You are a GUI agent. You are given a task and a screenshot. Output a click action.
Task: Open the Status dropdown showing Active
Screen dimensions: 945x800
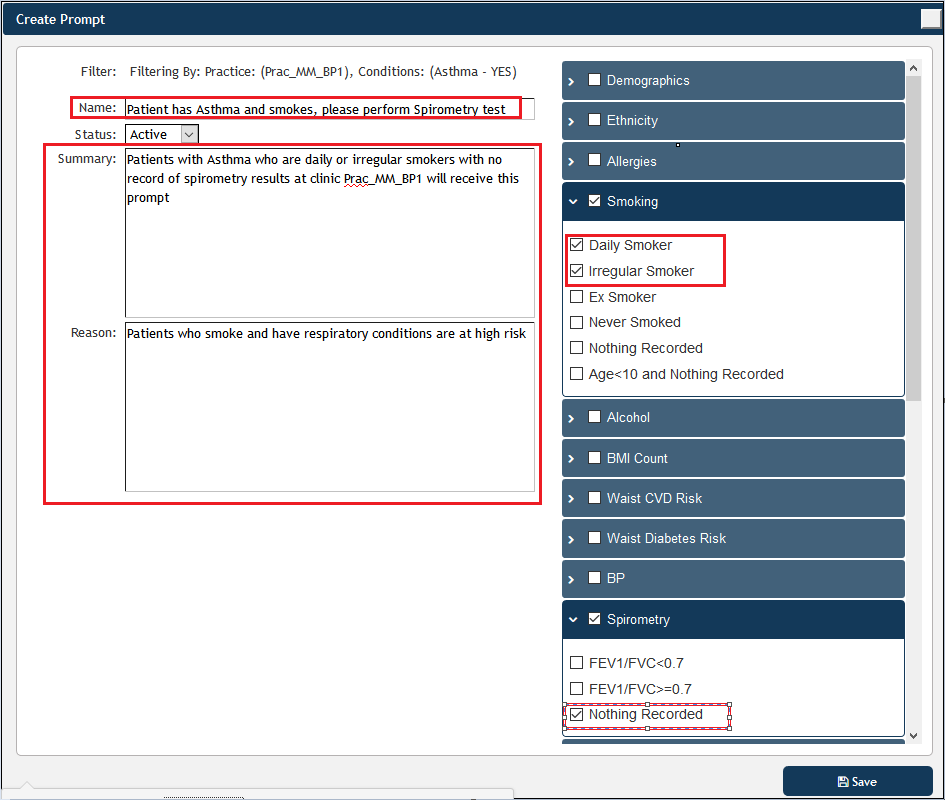(x=162, y=134)
